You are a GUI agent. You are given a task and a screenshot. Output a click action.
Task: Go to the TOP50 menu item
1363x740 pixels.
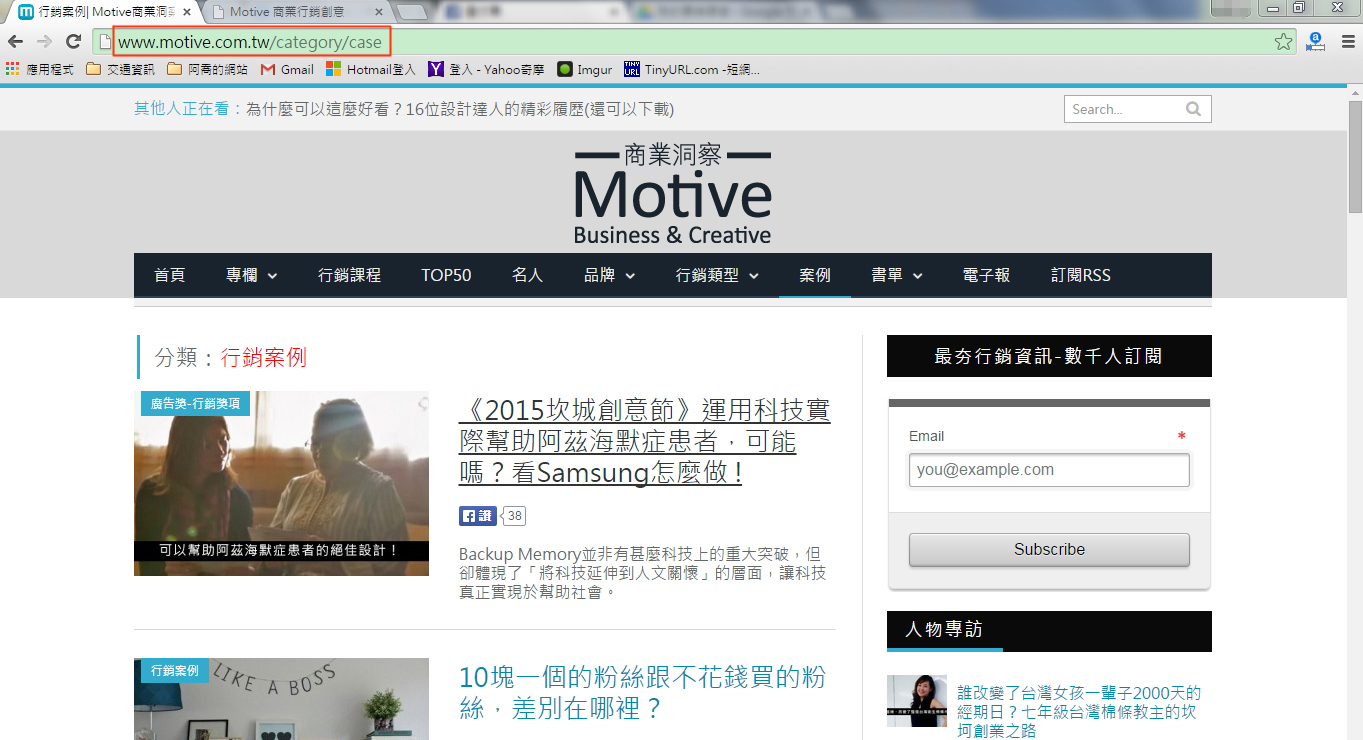(446, 275)
